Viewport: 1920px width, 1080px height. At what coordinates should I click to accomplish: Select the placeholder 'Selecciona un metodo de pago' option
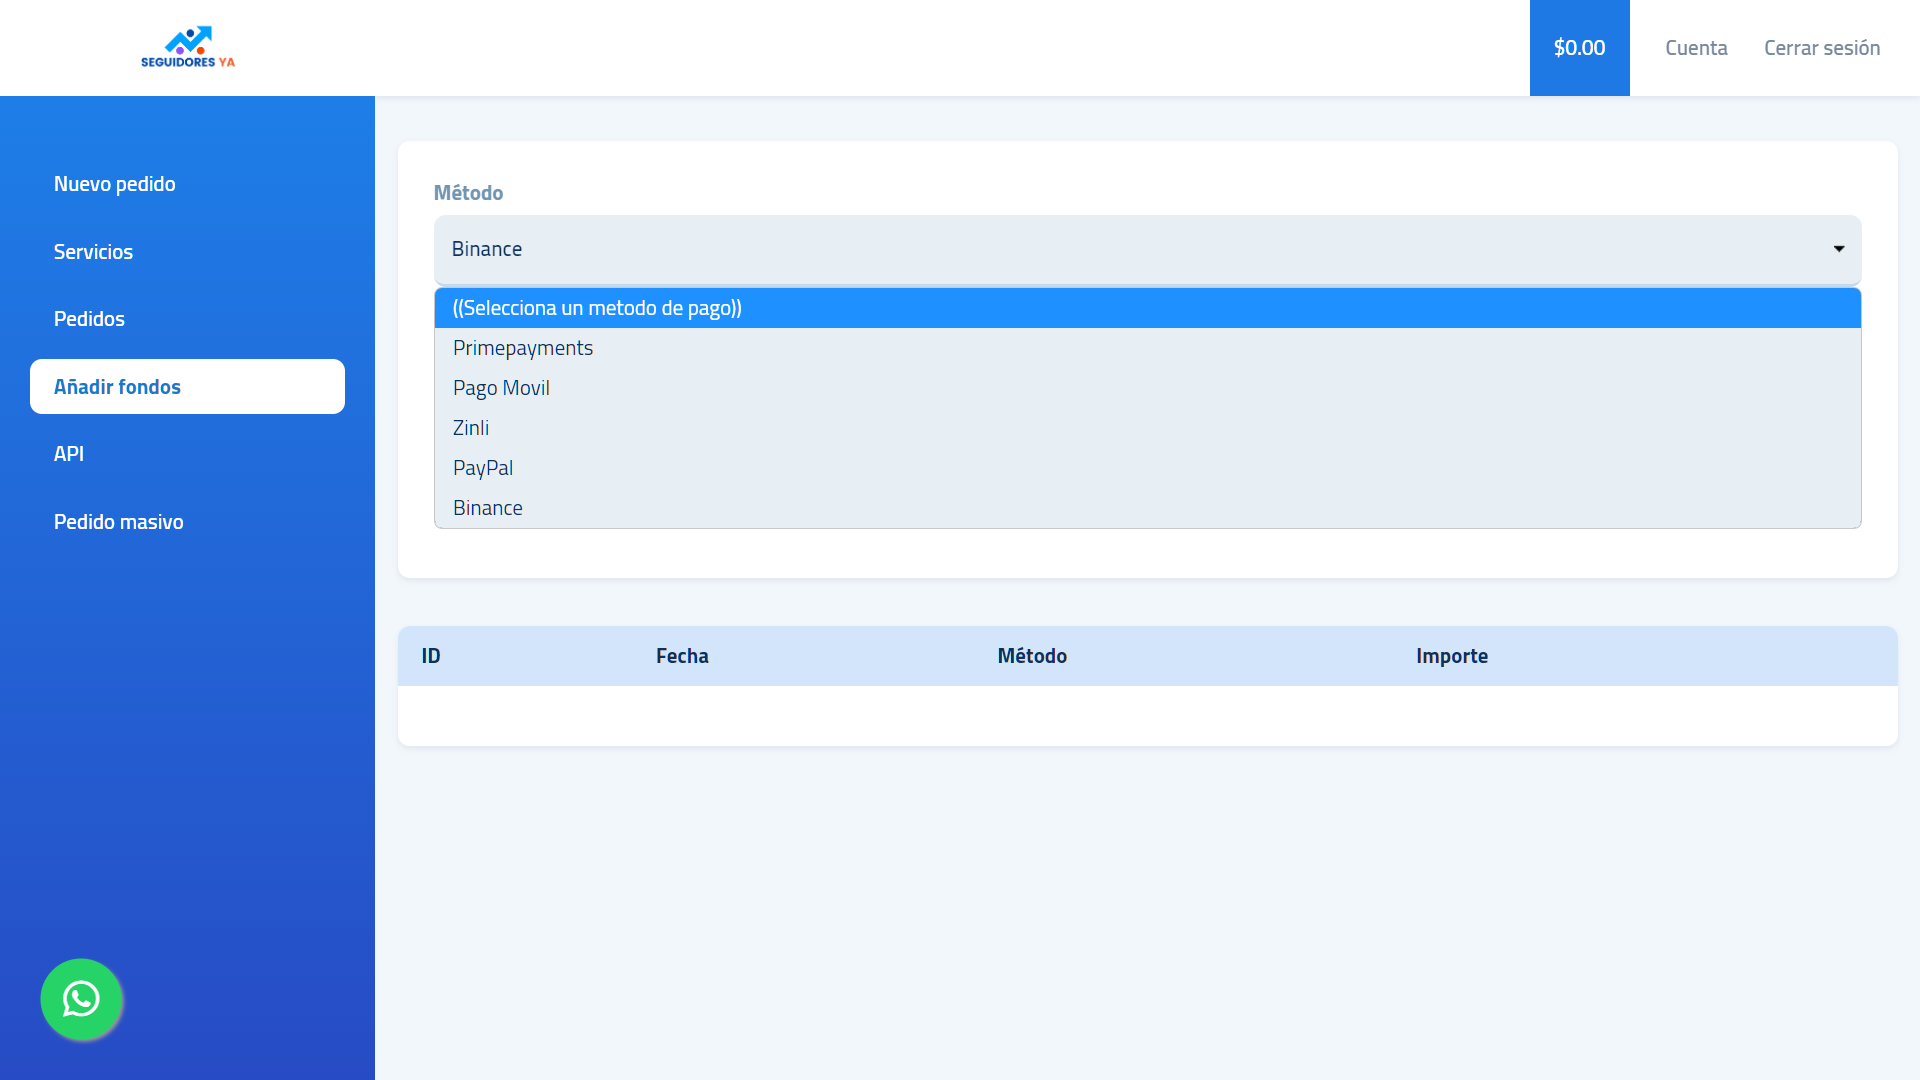pyautogui.click(x=1147, y=308)
